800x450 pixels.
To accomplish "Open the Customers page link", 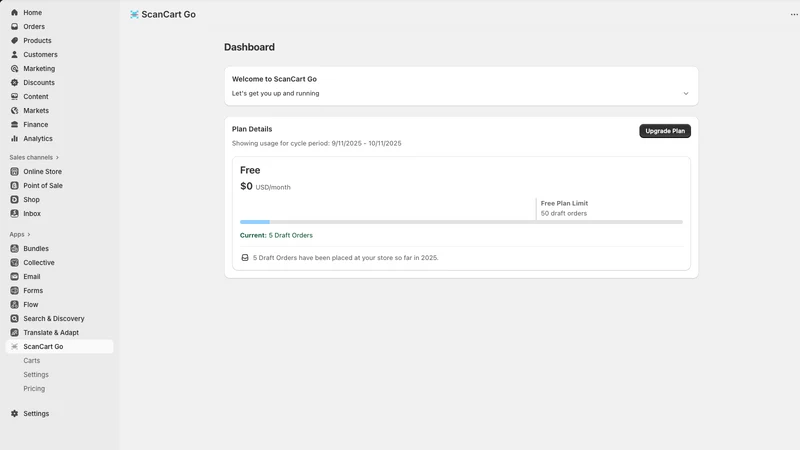I will pyautogui.click(x=40, y=55).
